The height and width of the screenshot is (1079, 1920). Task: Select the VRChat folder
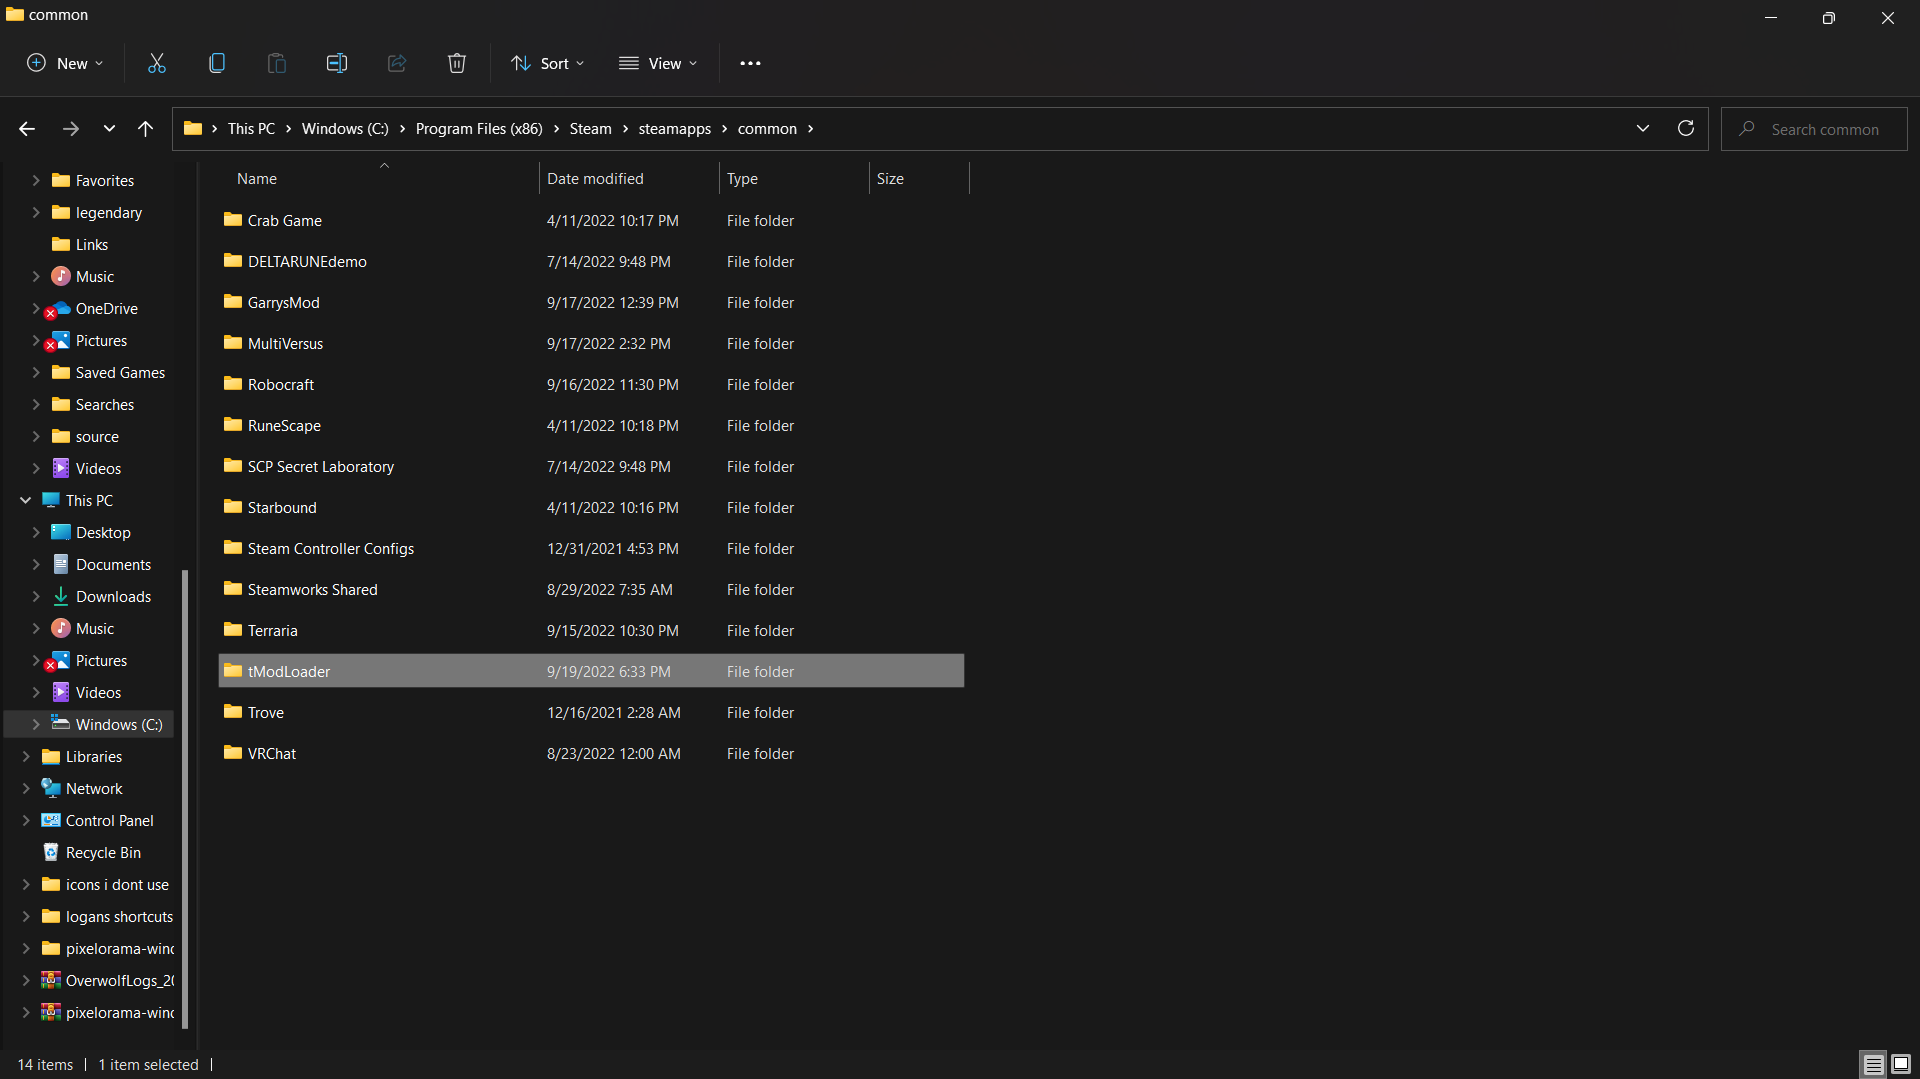click(591, 753)
